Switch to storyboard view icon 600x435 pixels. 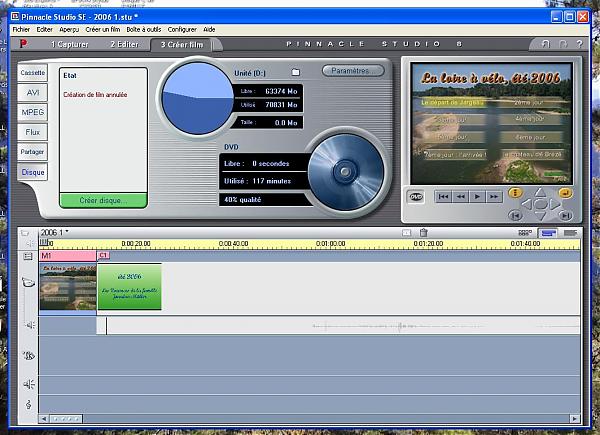[525, 233]
